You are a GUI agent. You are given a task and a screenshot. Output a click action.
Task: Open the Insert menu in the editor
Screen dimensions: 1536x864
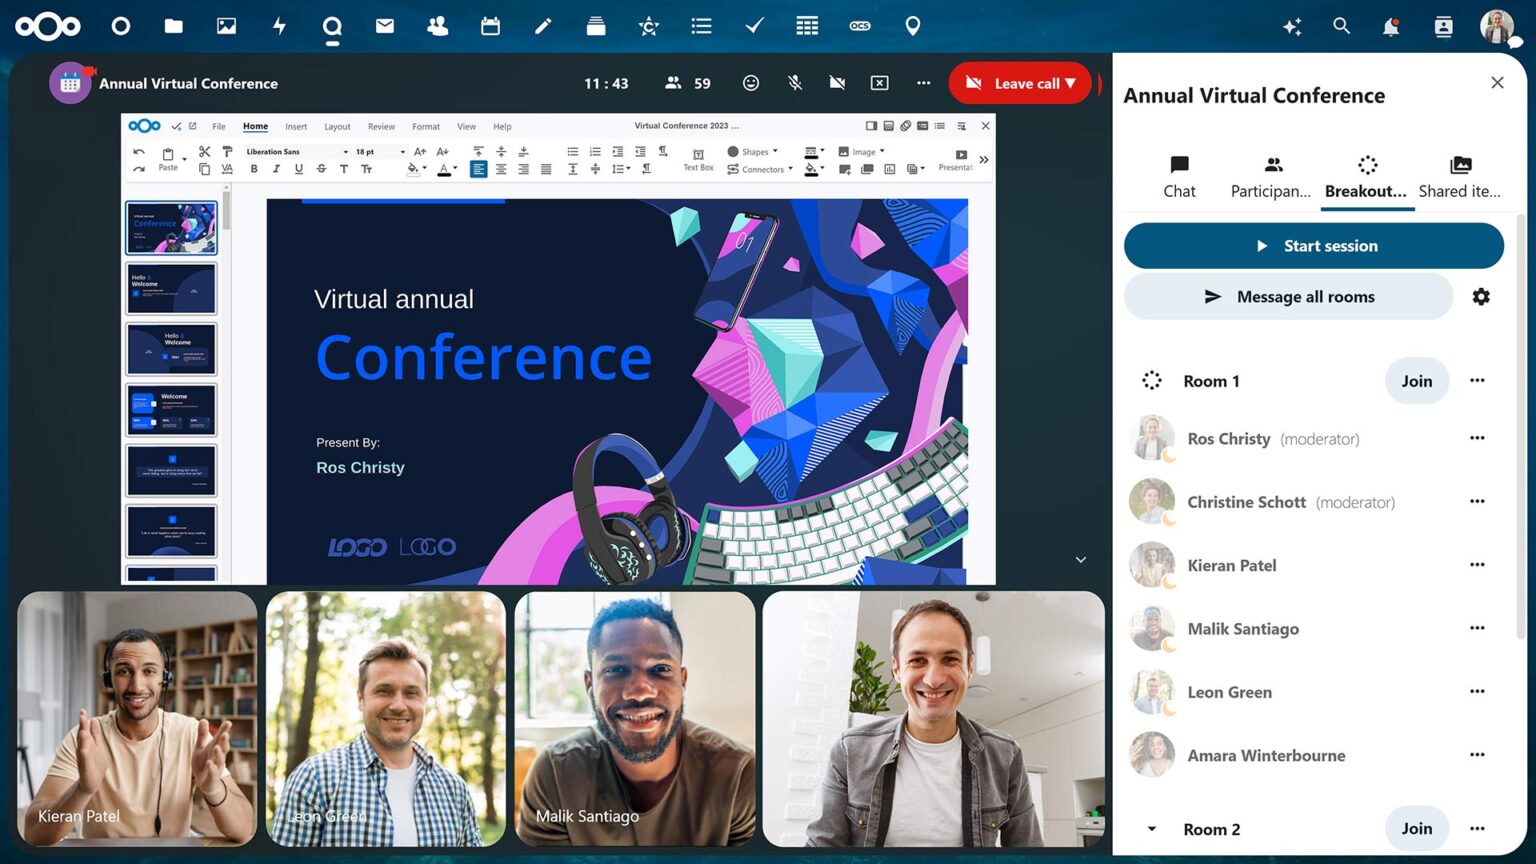tap(296, 126)
